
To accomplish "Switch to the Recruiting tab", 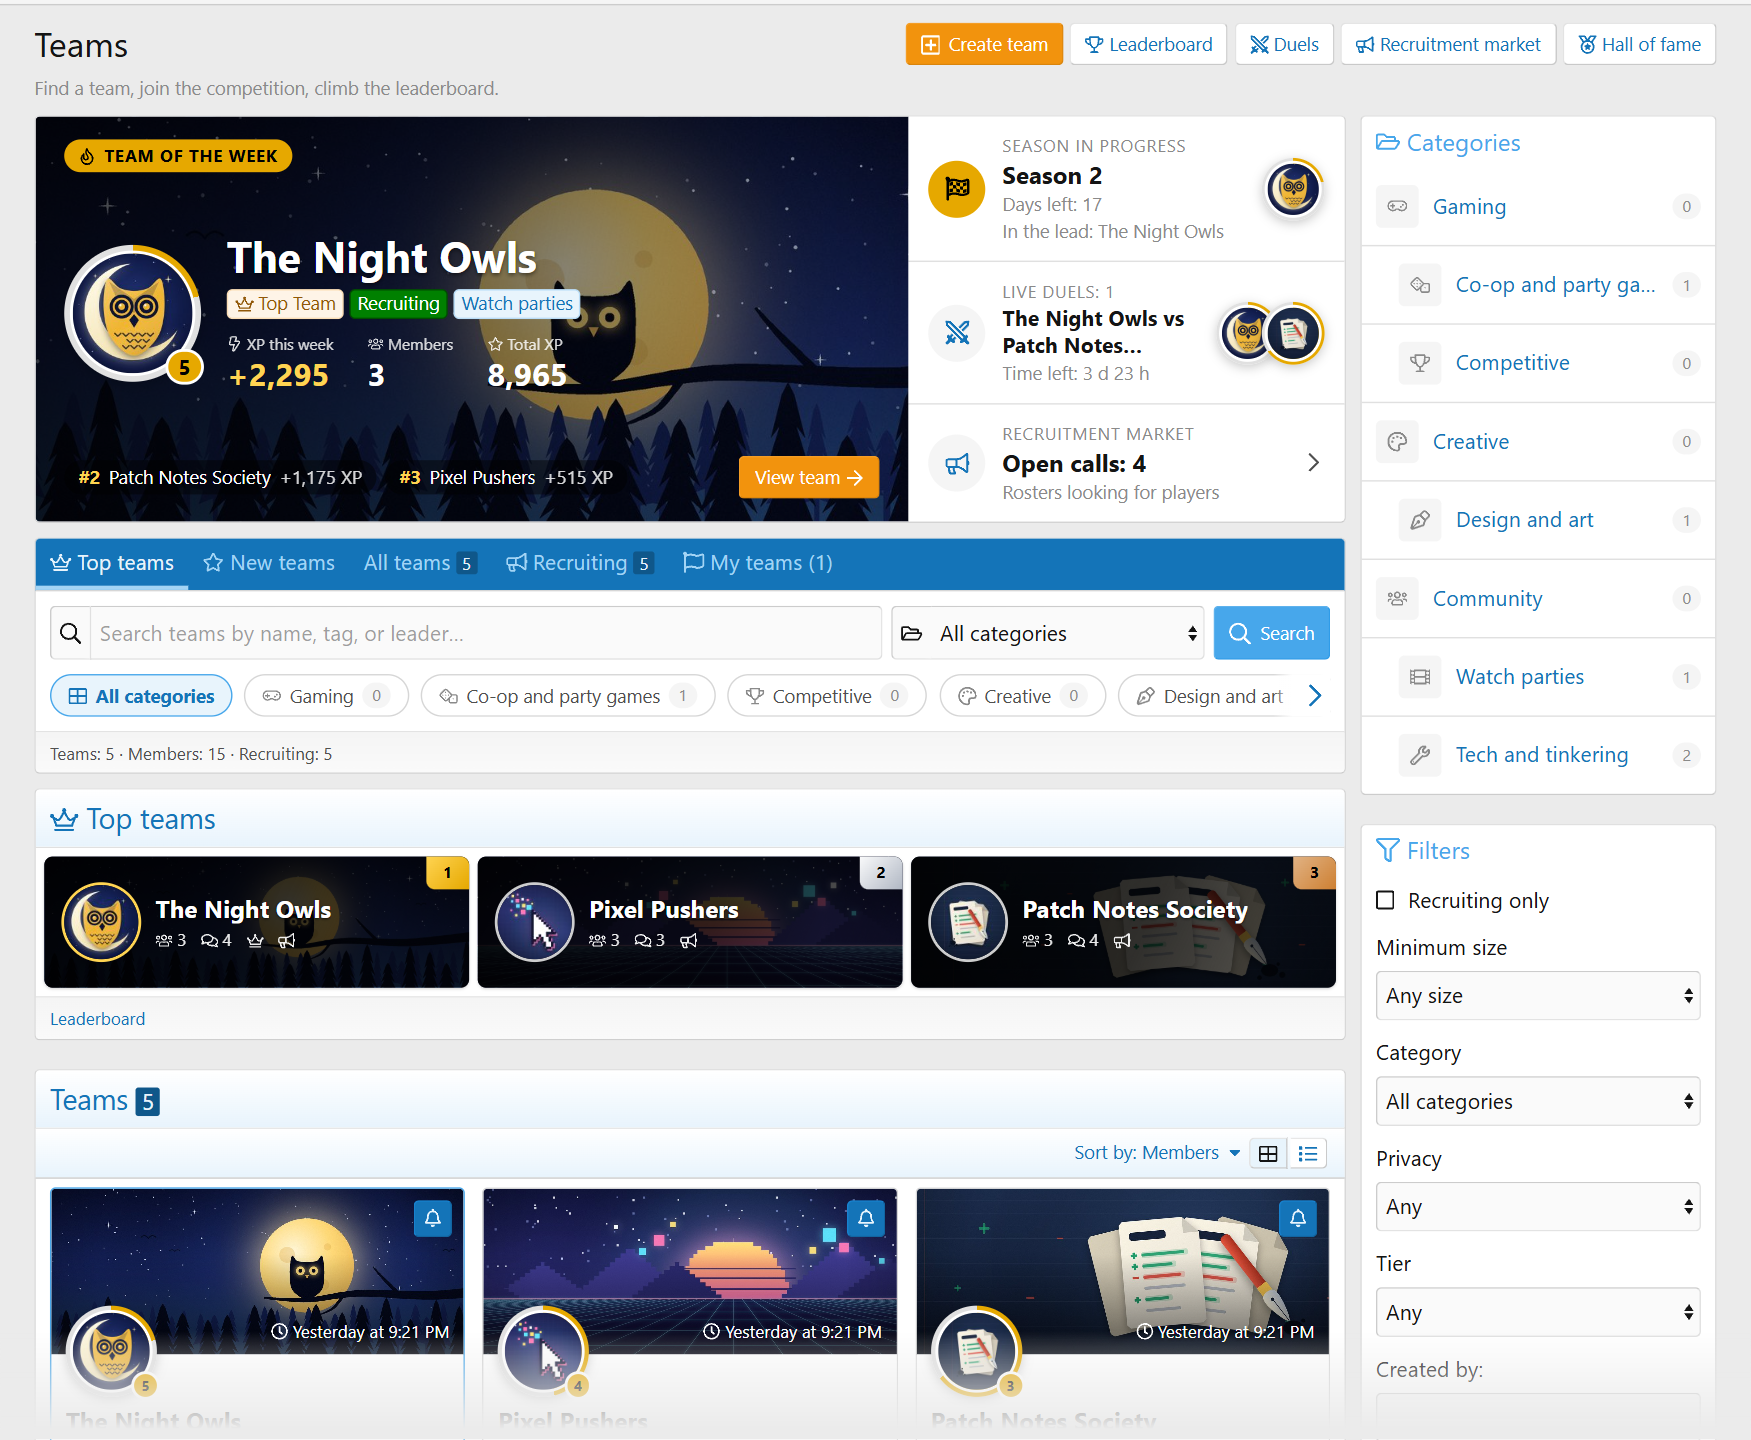I will coord(579,563).
